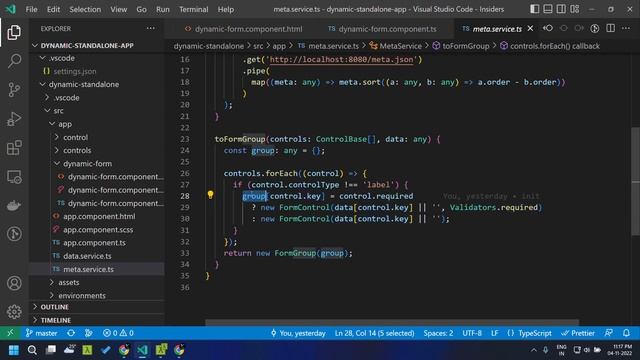This screenshot has width=640, height=360.
Task: Go to previous change in editor toolbar
Action: [548, 29]
